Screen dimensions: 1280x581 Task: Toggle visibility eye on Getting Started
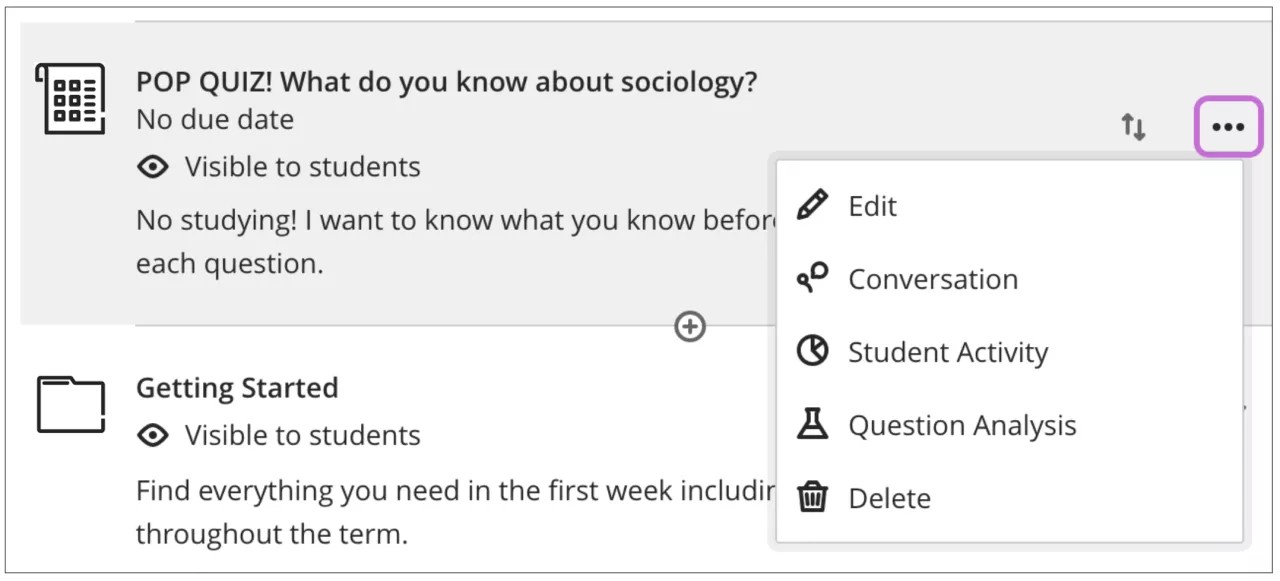(x=152, y=435)
